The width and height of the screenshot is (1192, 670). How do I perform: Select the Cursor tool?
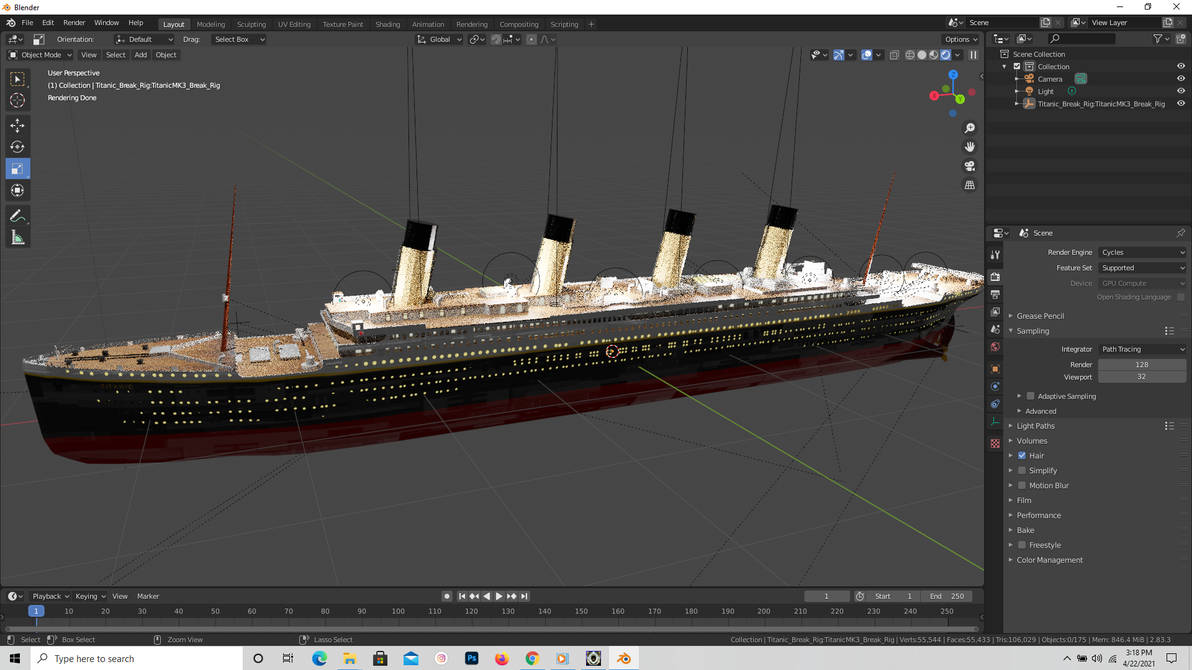17,100
